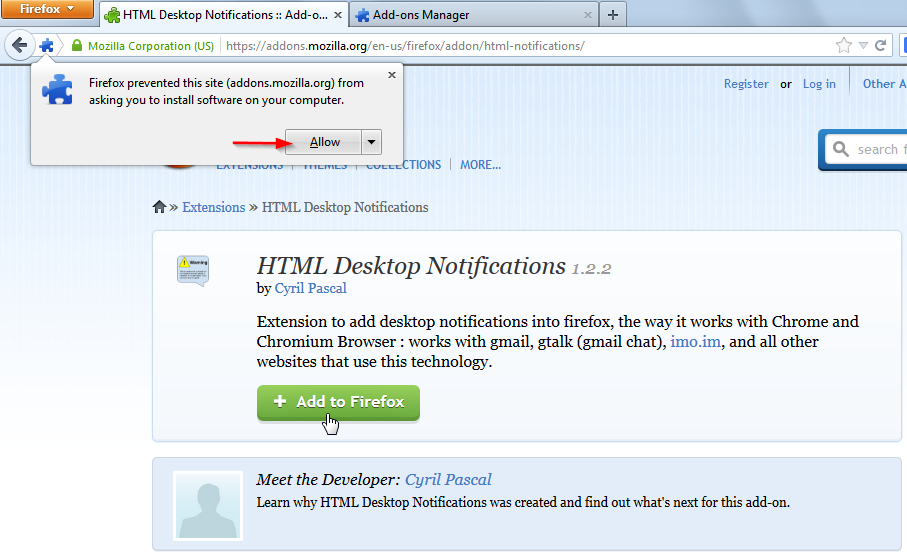Viewport: 907px width, 552px height.
Task: Click Cyril Pascal in Meet the Developer
Action: (448, 480)
